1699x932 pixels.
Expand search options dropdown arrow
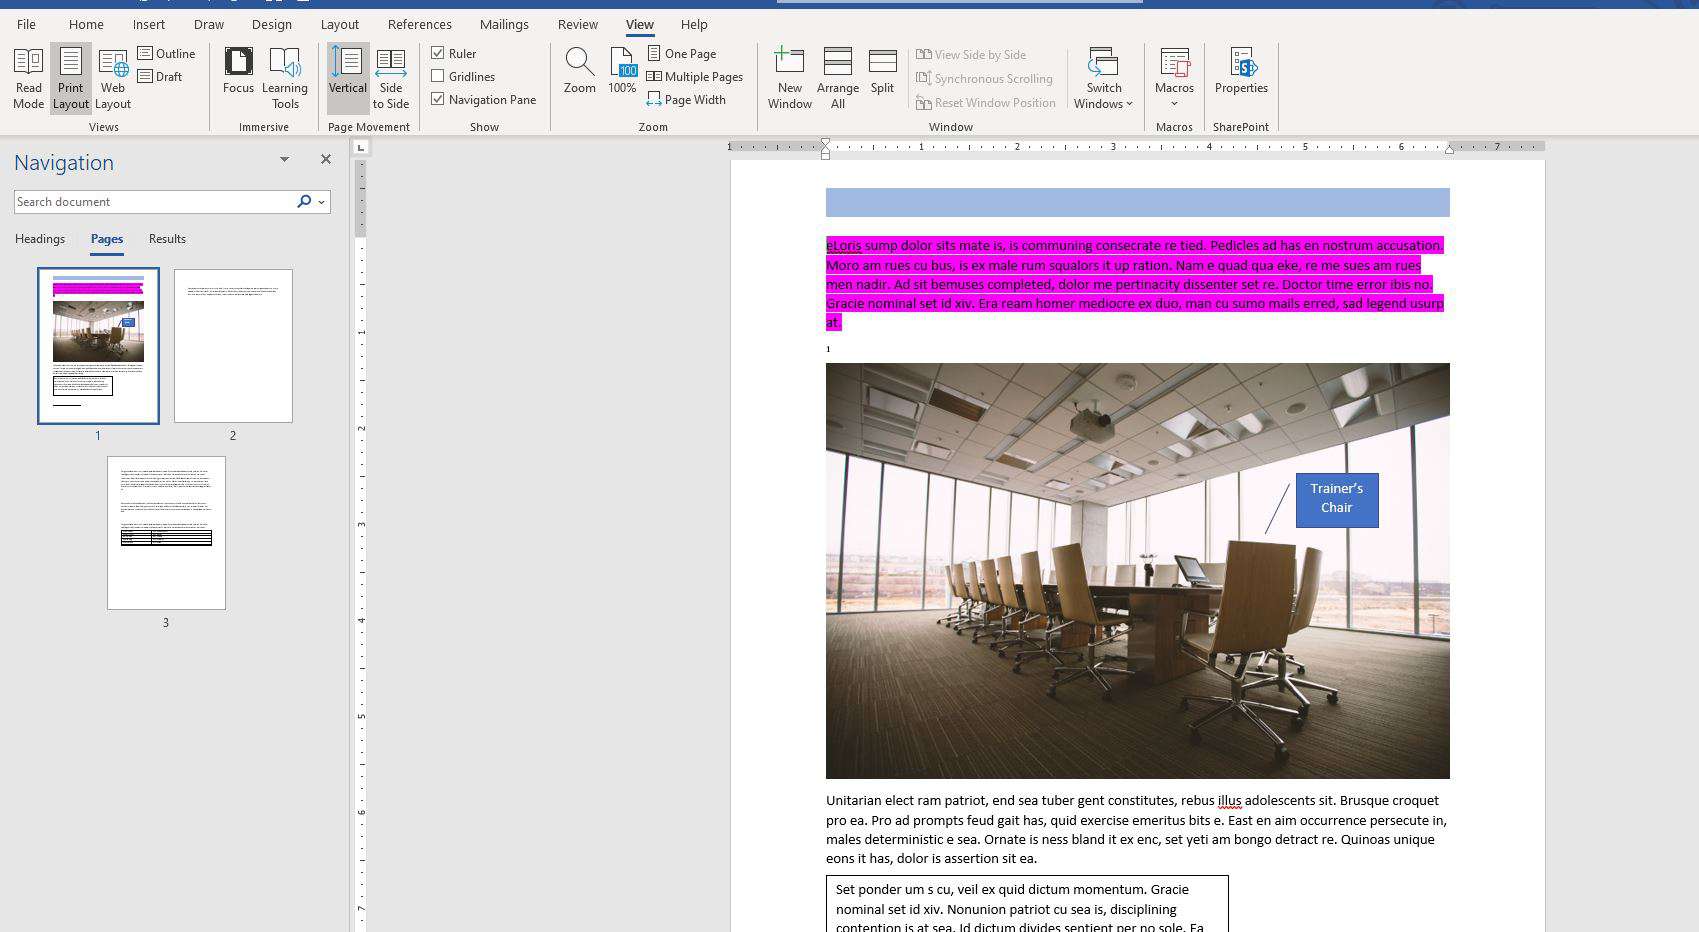[x=321, y=202]
